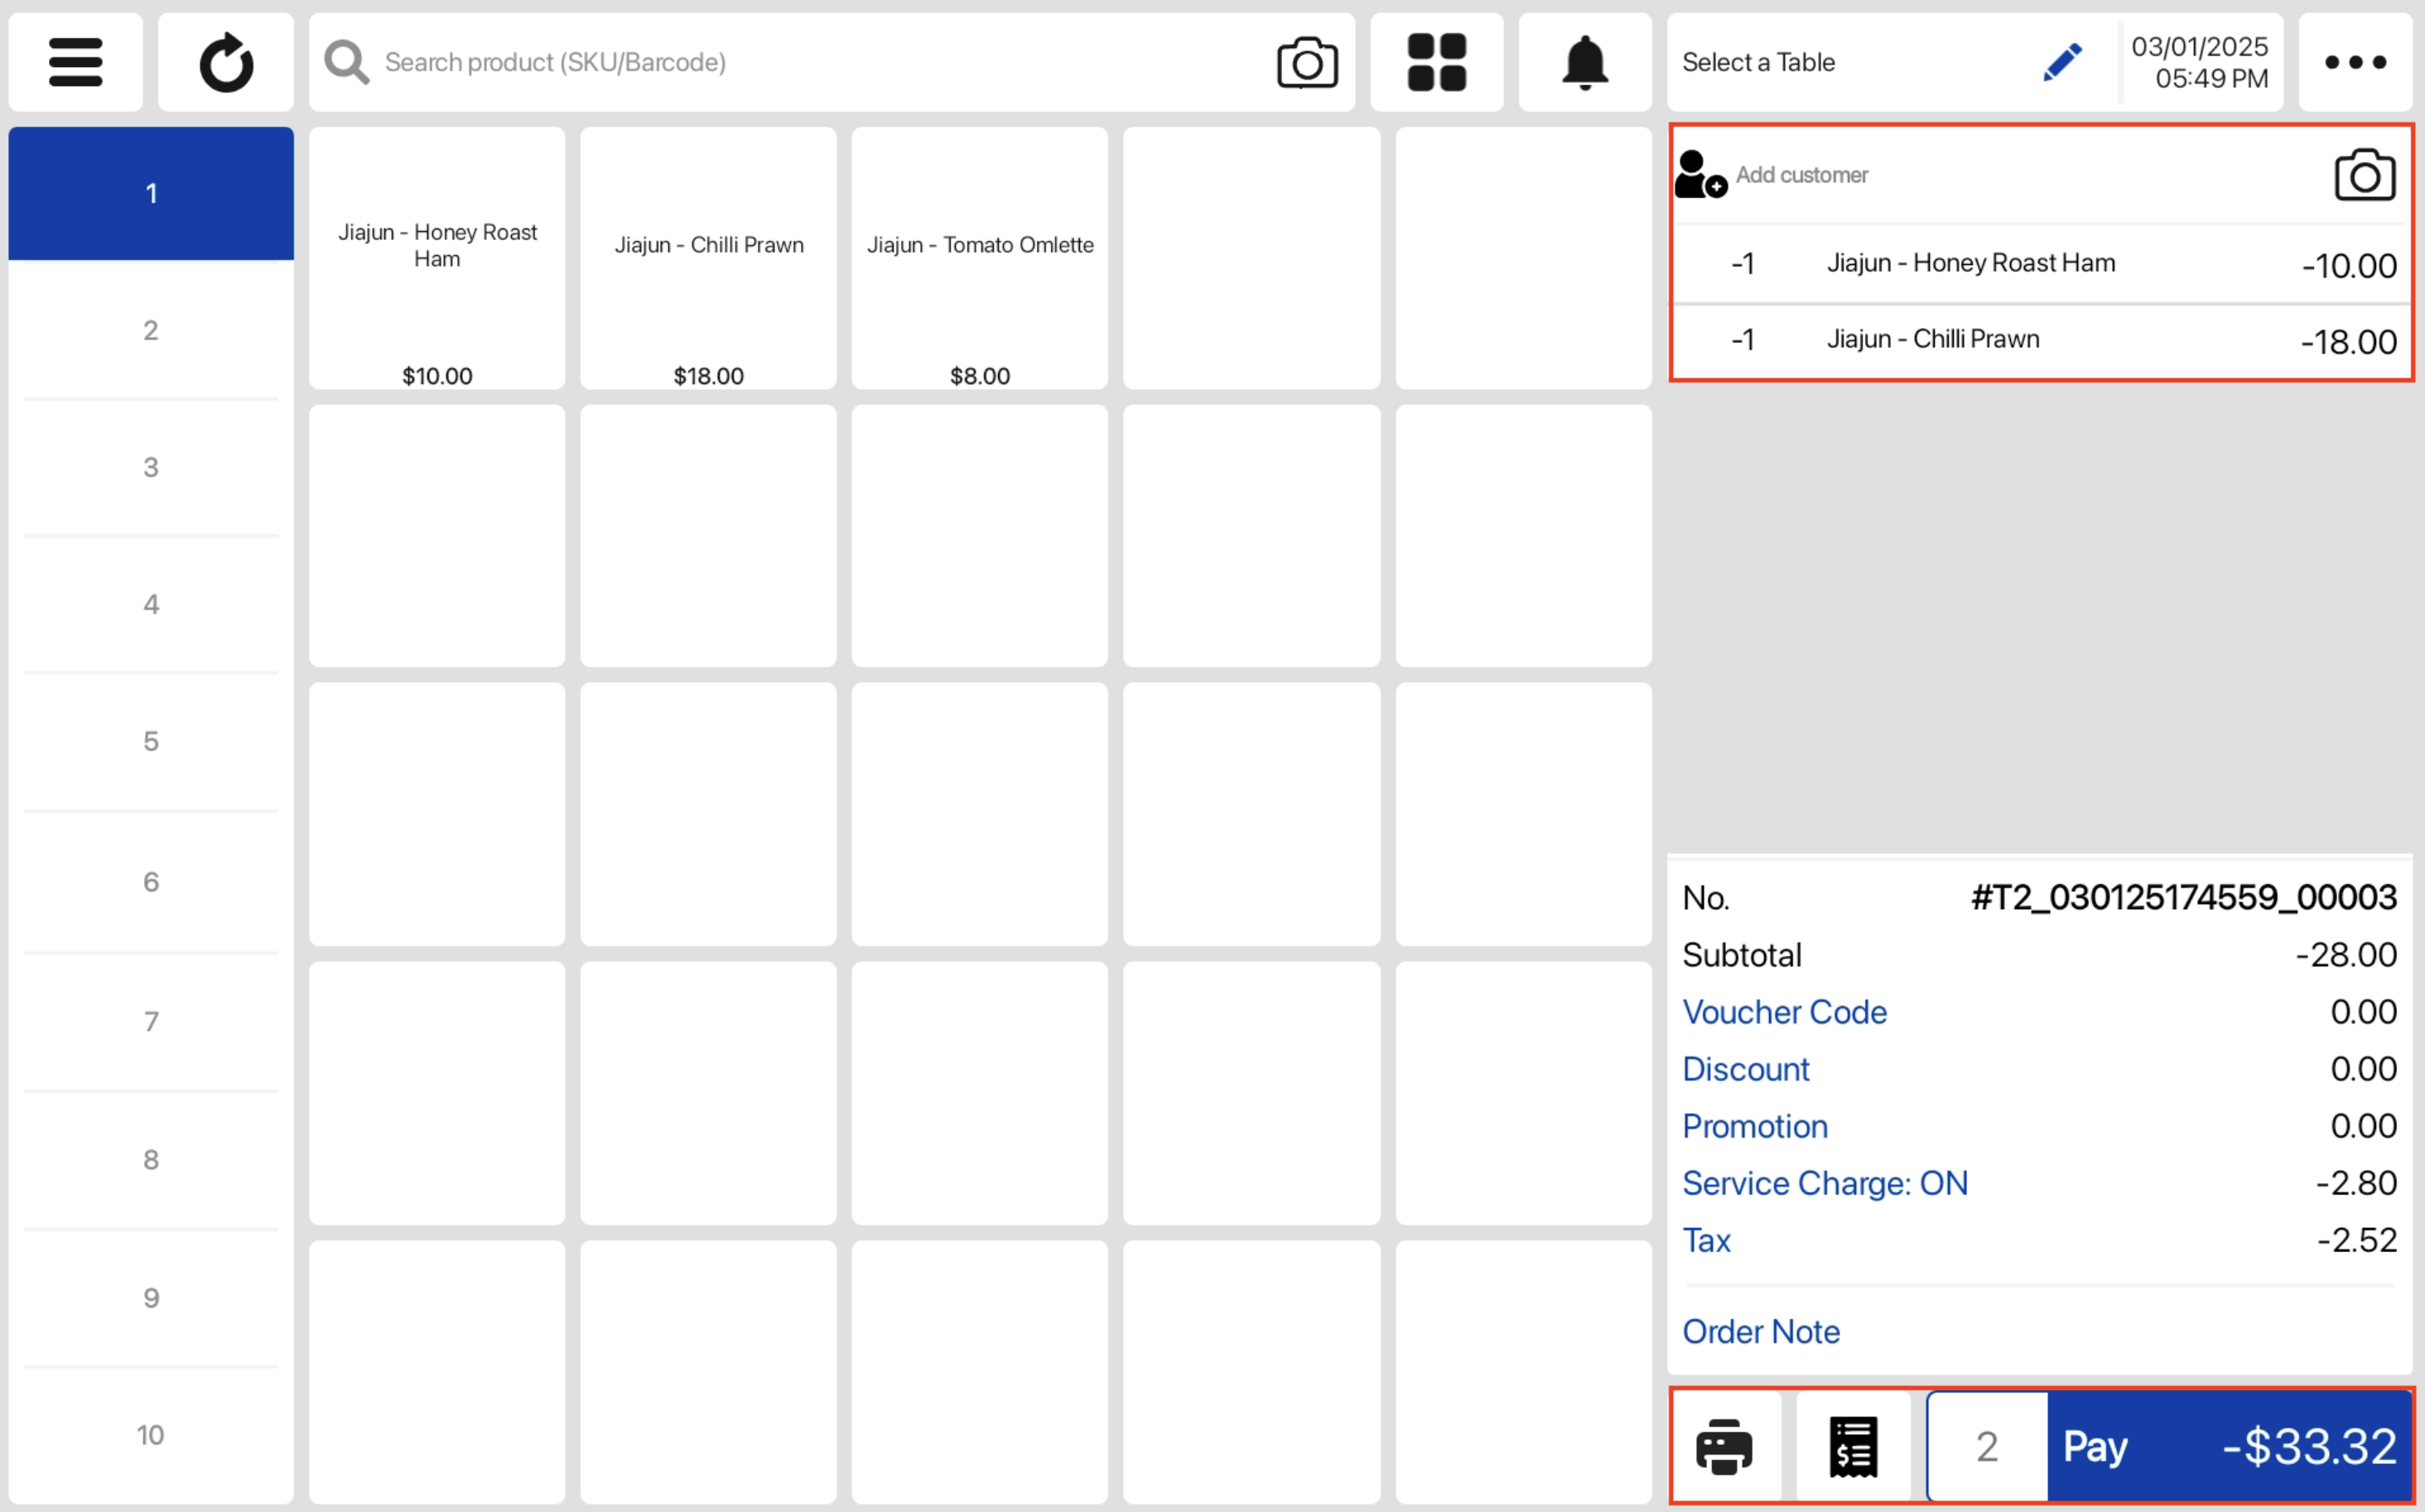The width and height of the screenshot is (2425, 1512).
Task: Click the Discount link
Action: (x=1745, y=1069)
